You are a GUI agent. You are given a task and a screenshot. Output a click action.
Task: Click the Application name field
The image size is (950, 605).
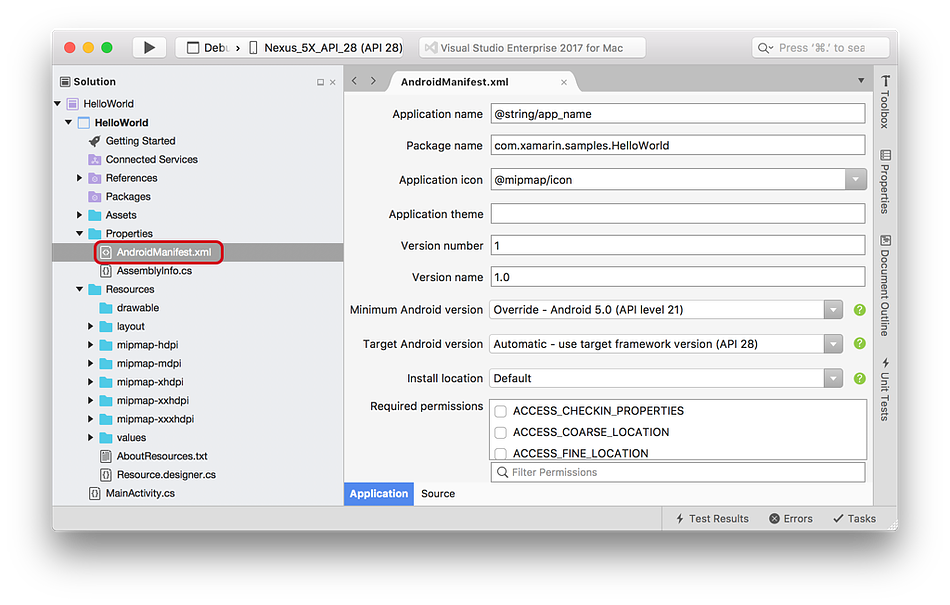point(677,113)
